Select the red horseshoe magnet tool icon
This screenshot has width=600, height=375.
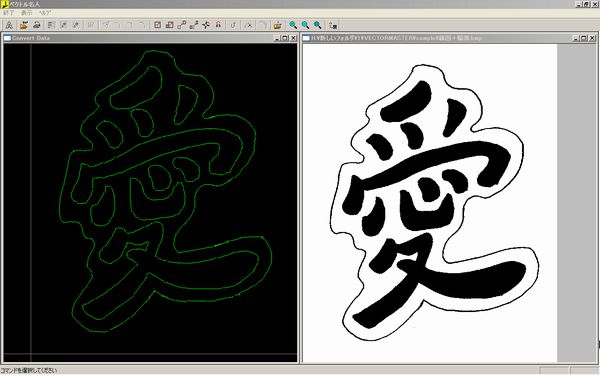(x=218, y=25)
